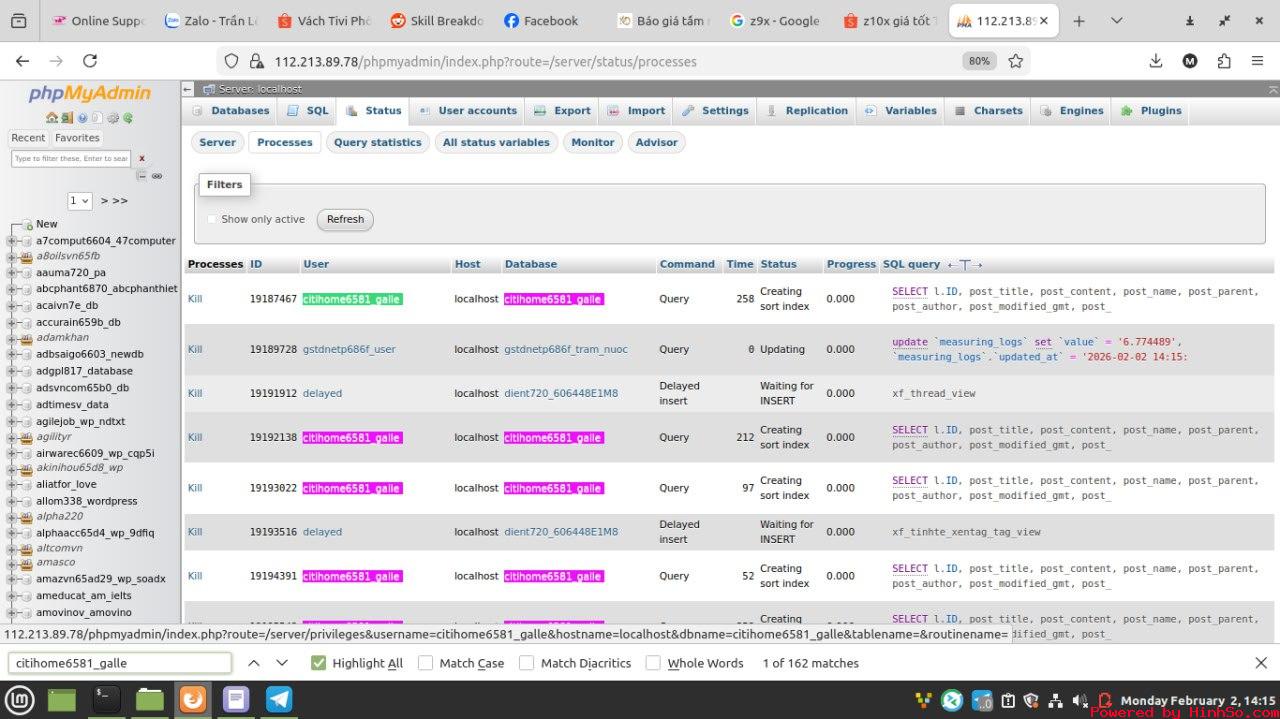Click the find-in-page search field

pyautogui.click(x=120, y=663)
